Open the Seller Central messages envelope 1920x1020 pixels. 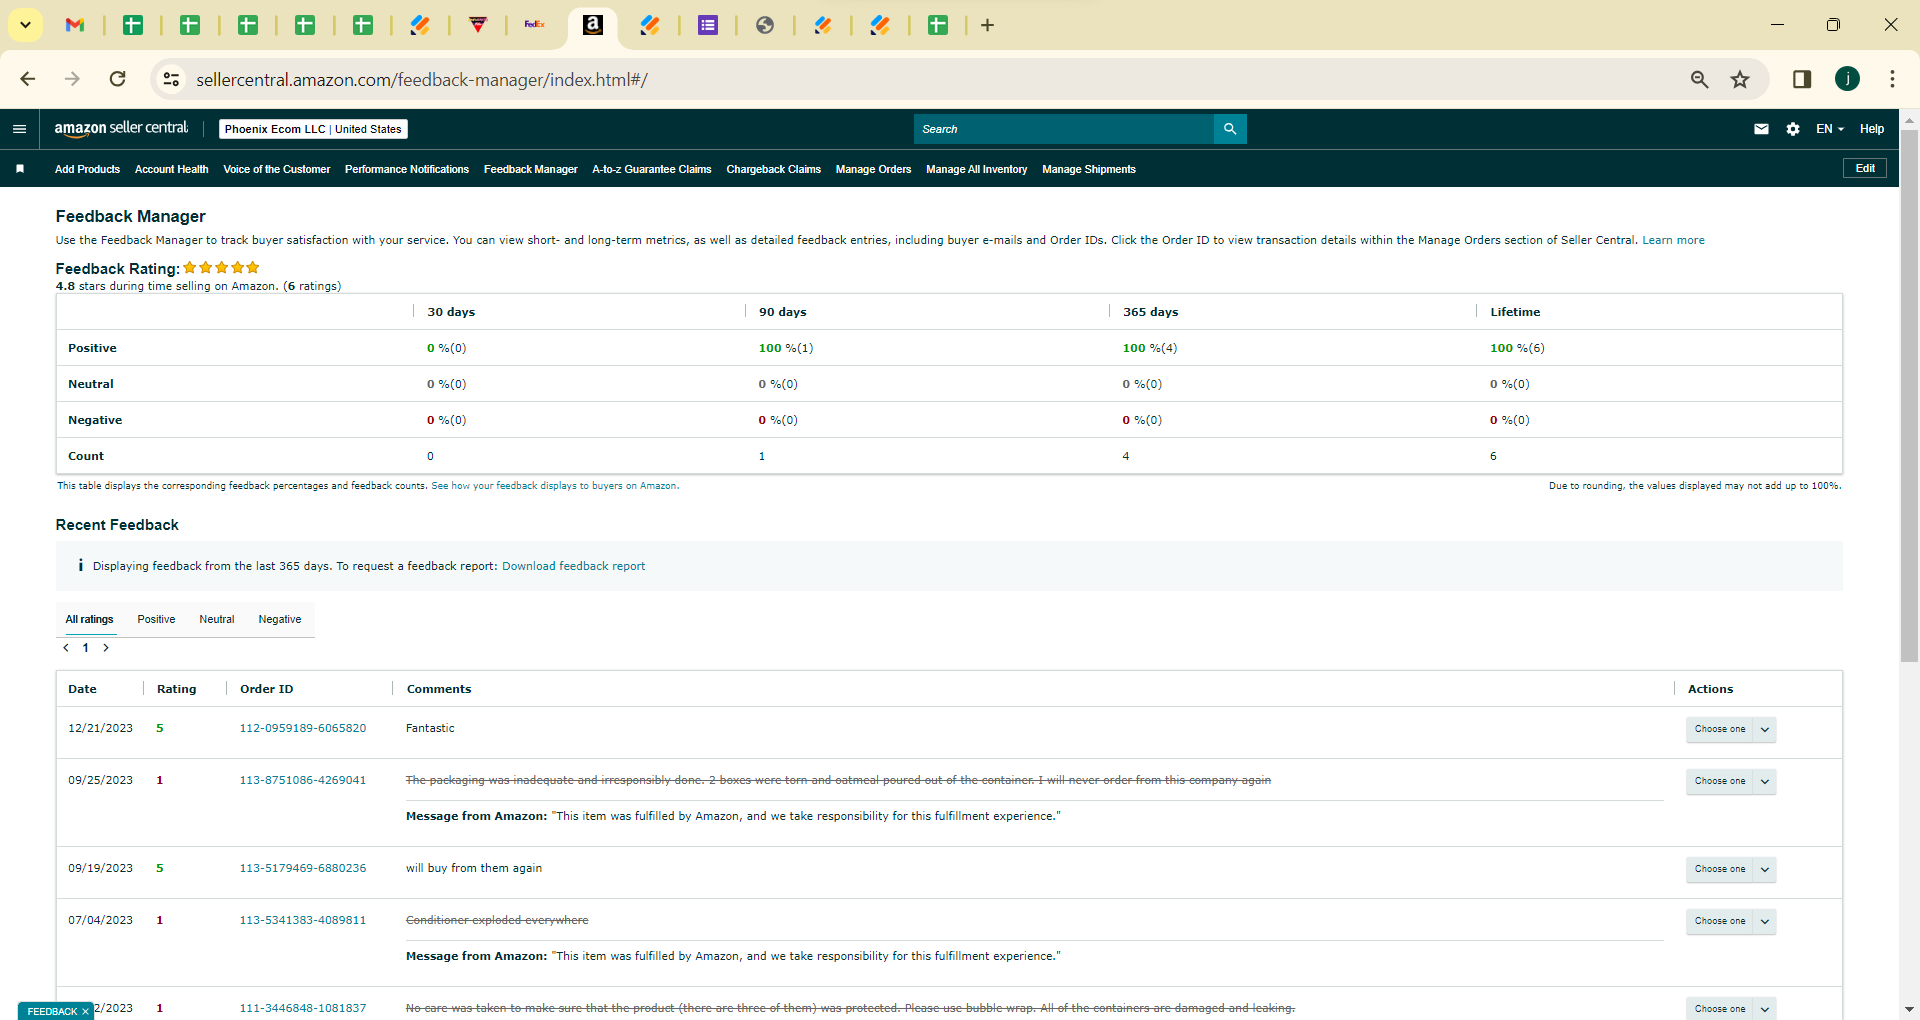tap(1761, 129)
